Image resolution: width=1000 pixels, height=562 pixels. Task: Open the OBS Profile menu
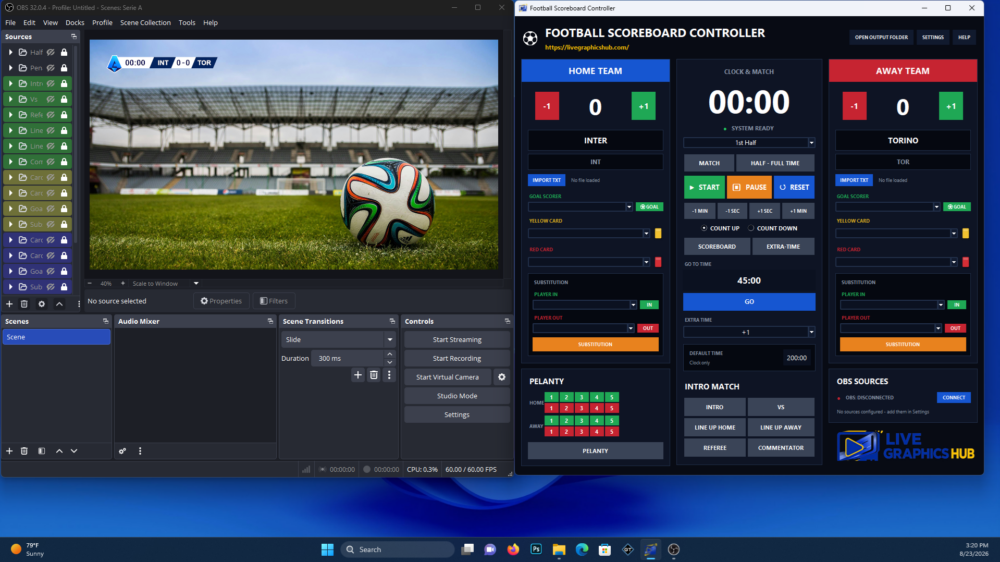[102, 22]
